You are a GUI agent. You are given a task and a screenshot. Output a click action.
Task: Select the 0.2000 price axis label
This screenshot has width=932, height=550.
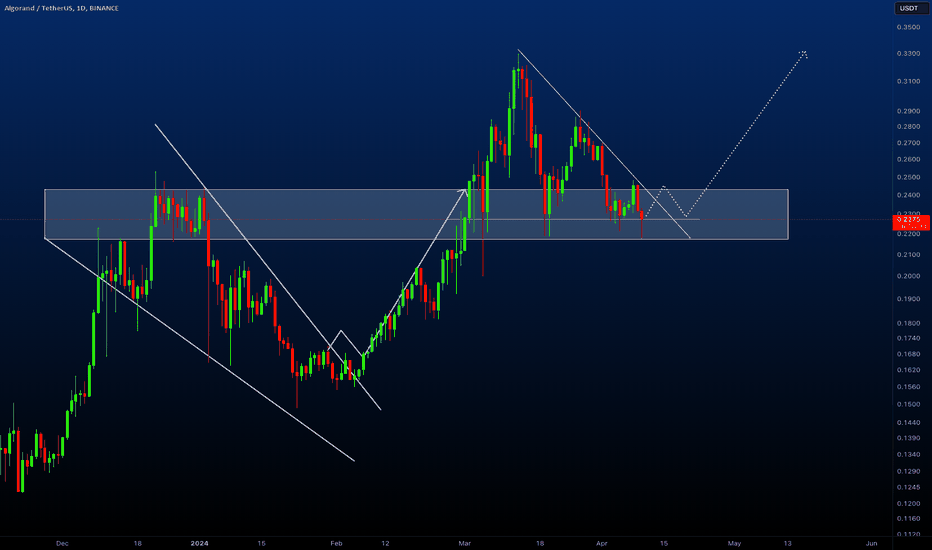(908, 276)
